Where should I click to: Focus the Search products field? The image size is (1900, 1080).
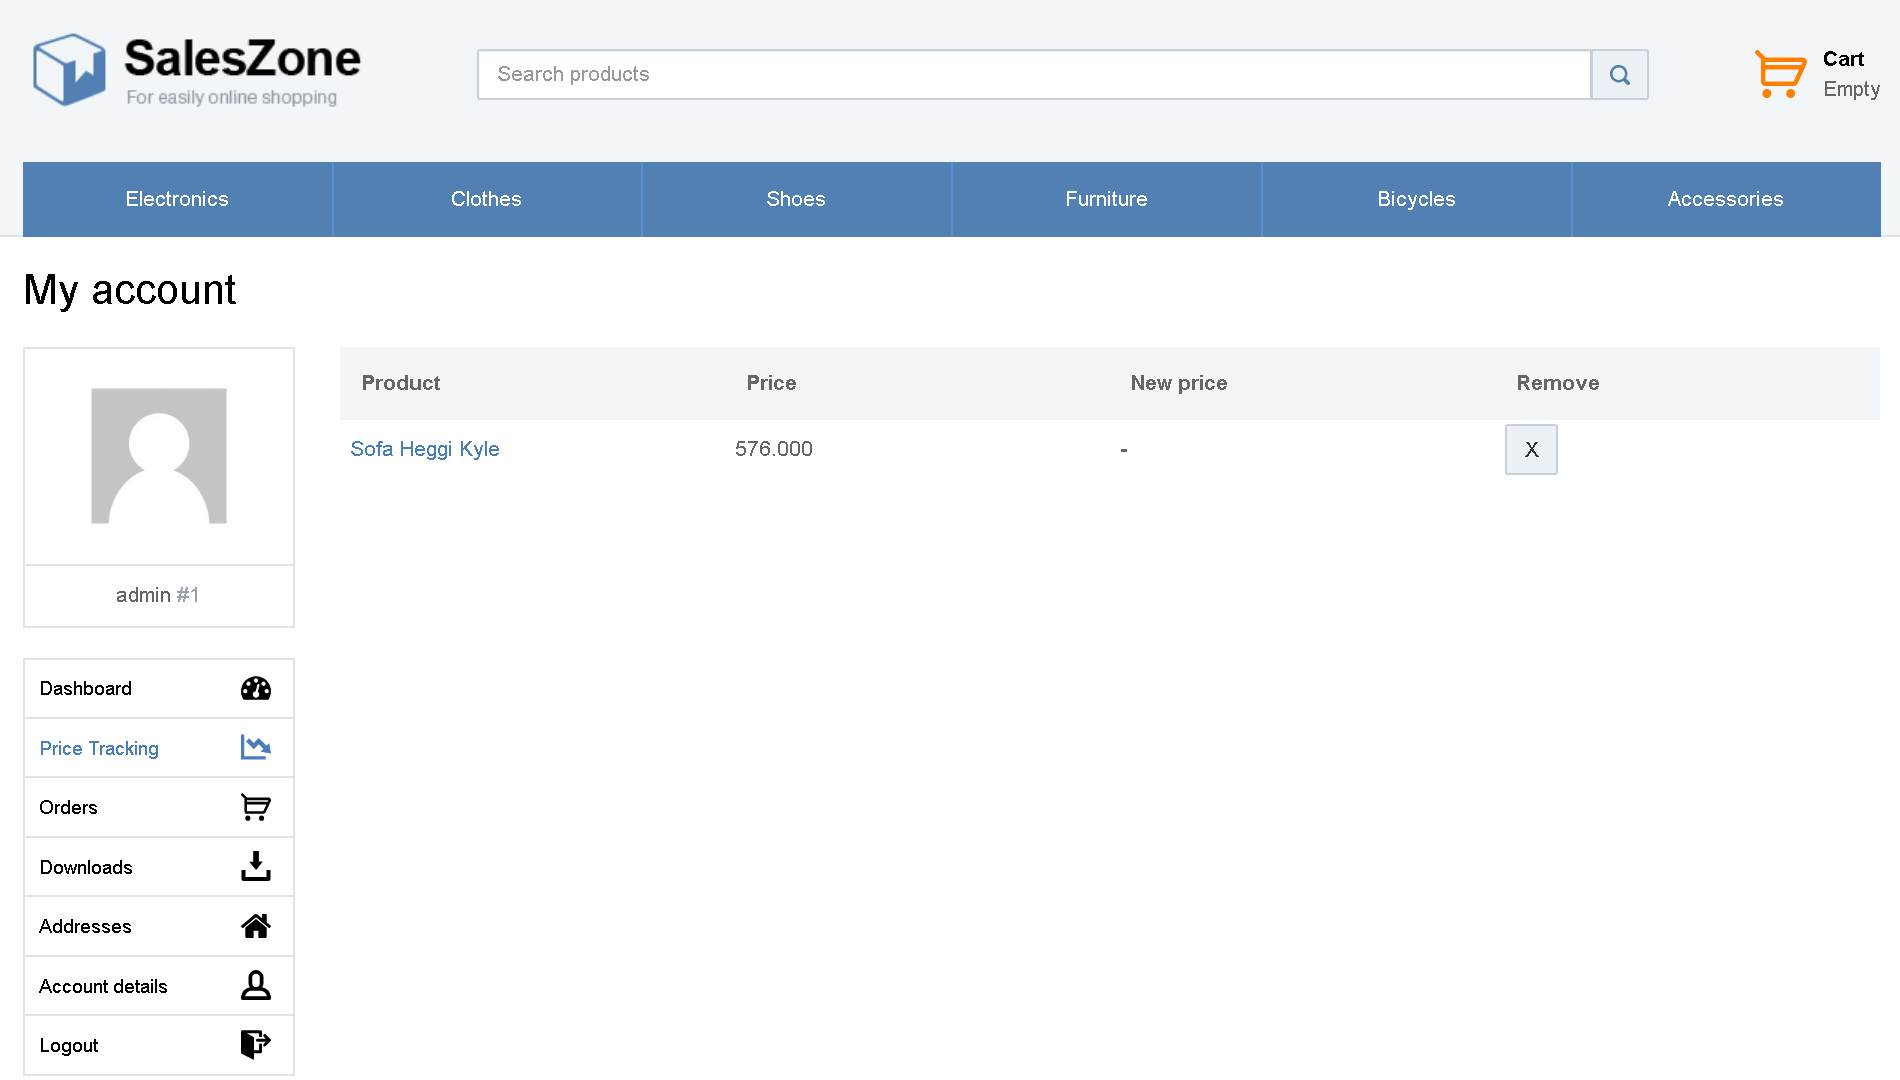pos(1034,75)
